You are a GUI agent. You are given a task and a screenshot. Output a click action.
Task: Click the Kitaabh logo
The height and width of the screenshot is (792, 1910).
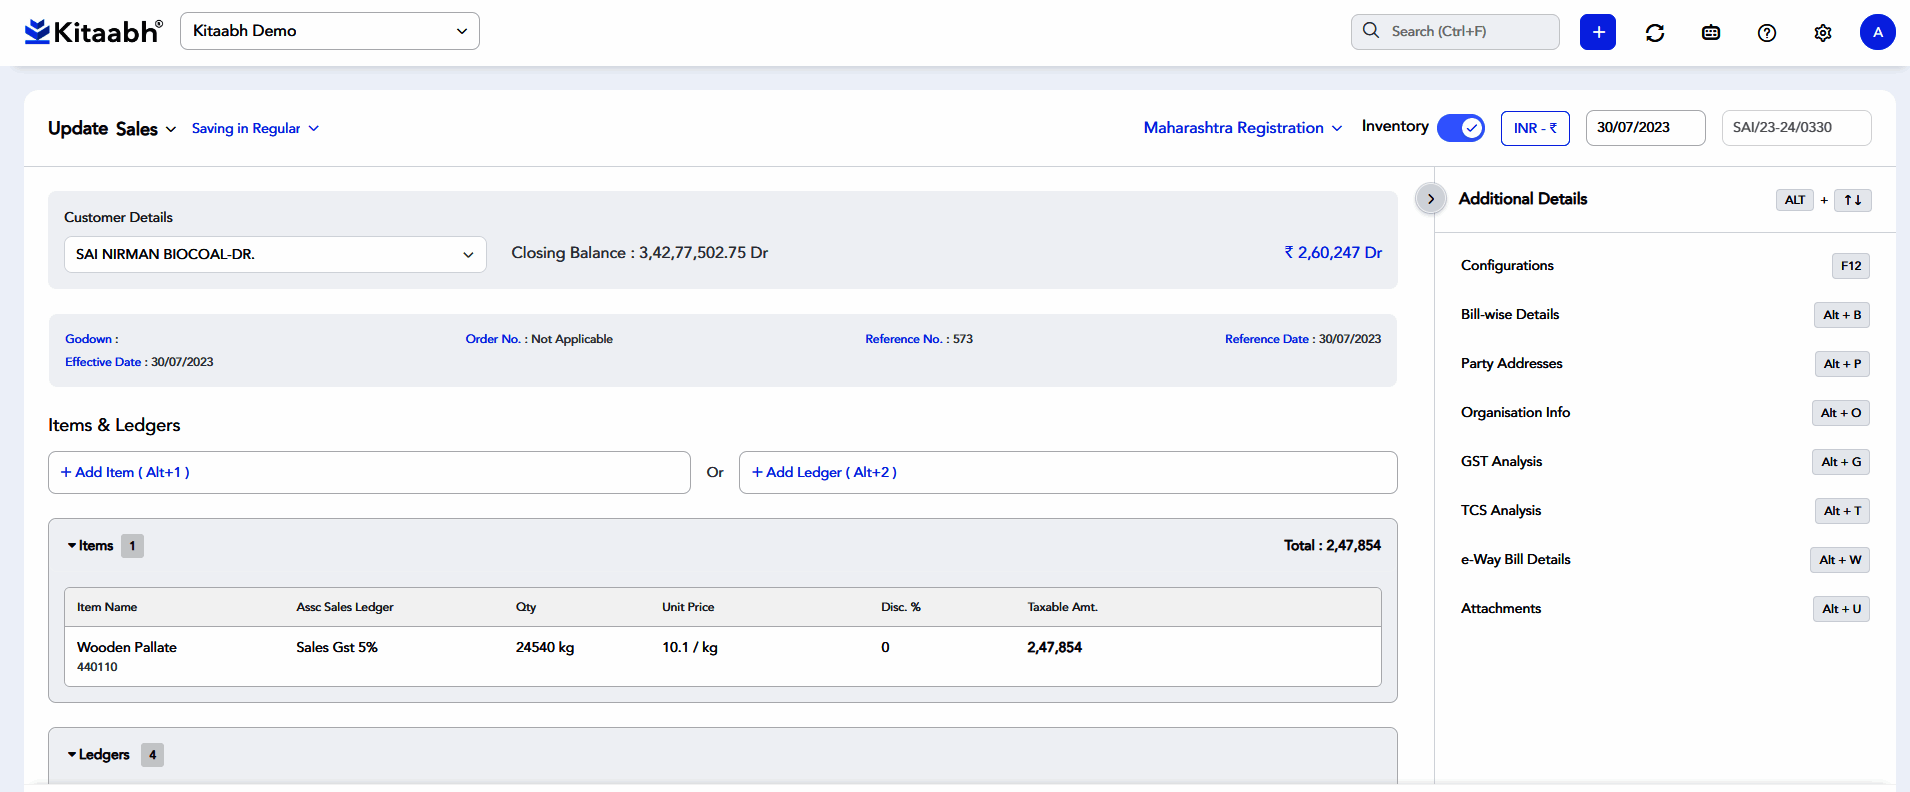(x=93, y=32)
